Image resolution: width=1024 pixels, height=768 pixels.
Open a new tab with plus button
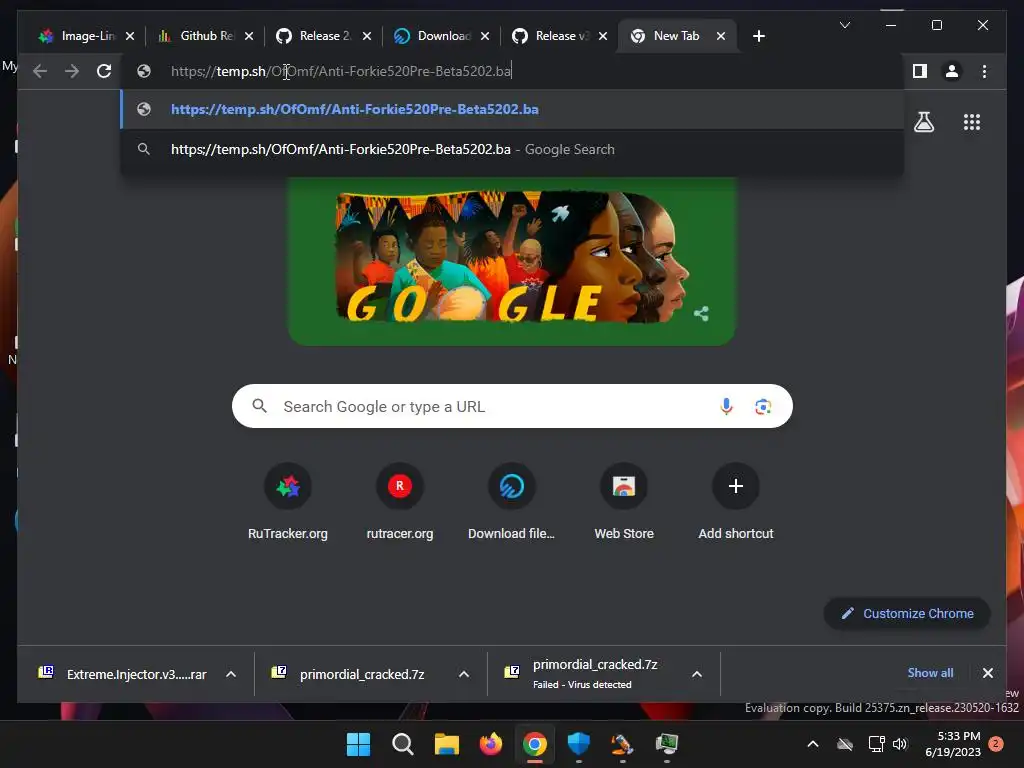(x=758, y=36)
